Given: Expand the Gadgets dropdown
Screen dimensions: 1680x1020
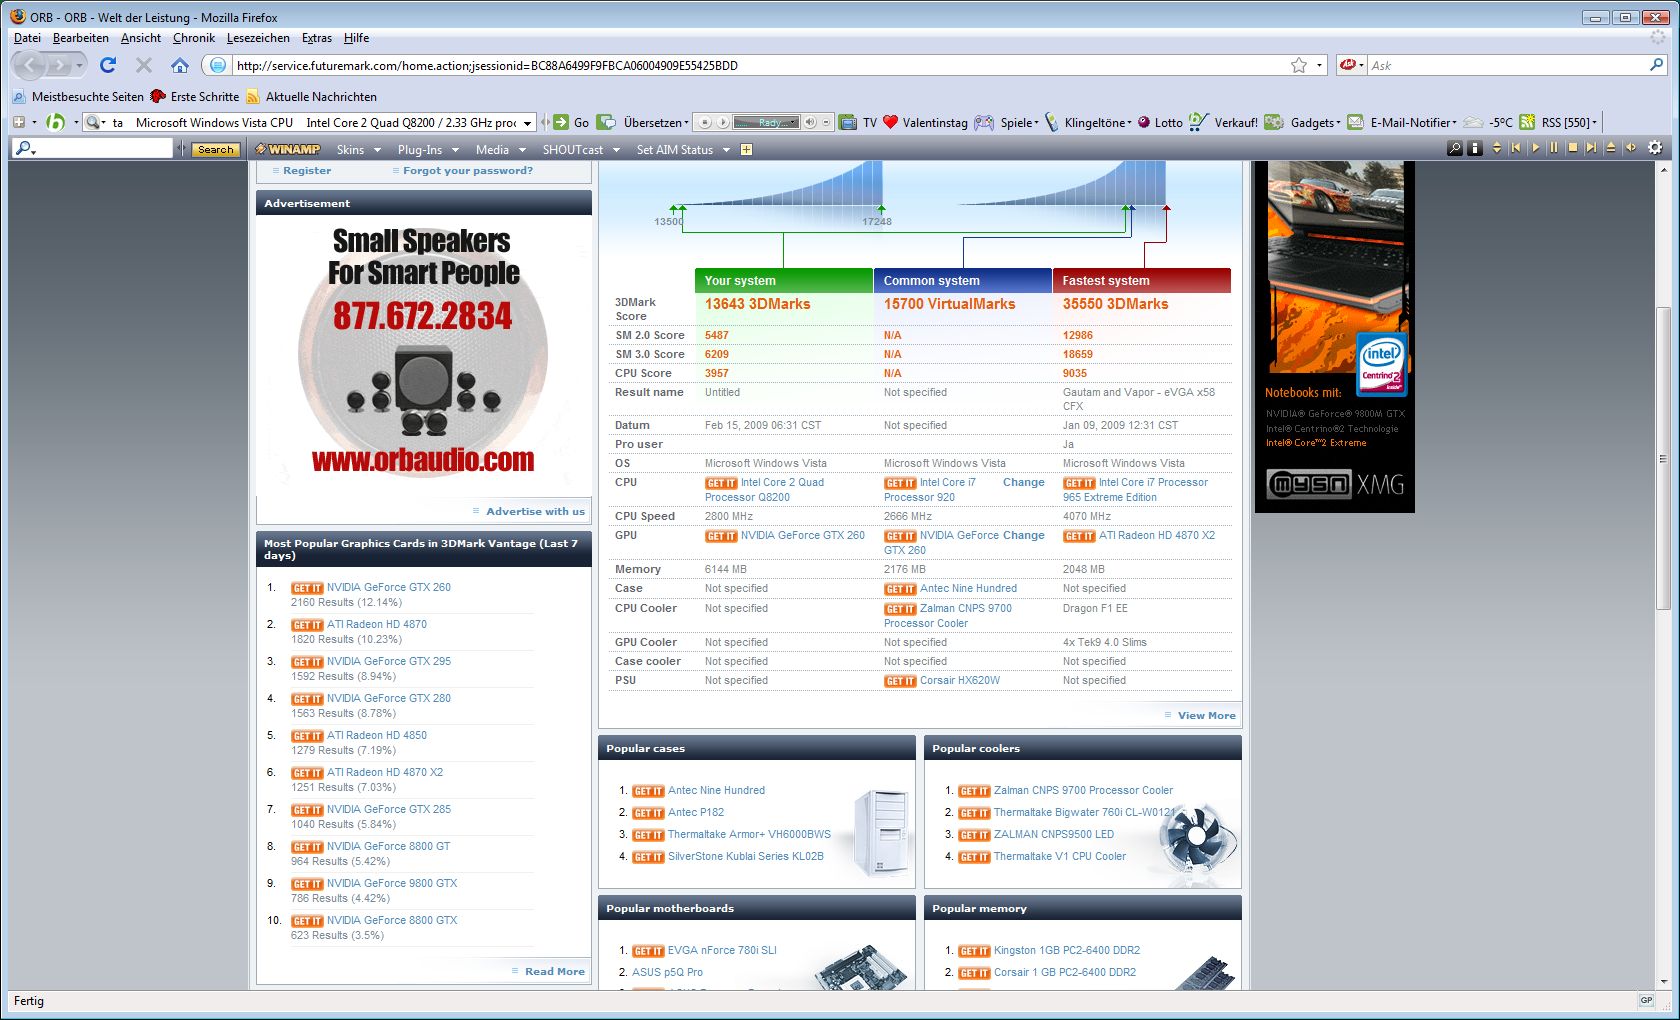Looking at the screenshot, I should point(1315,122).
